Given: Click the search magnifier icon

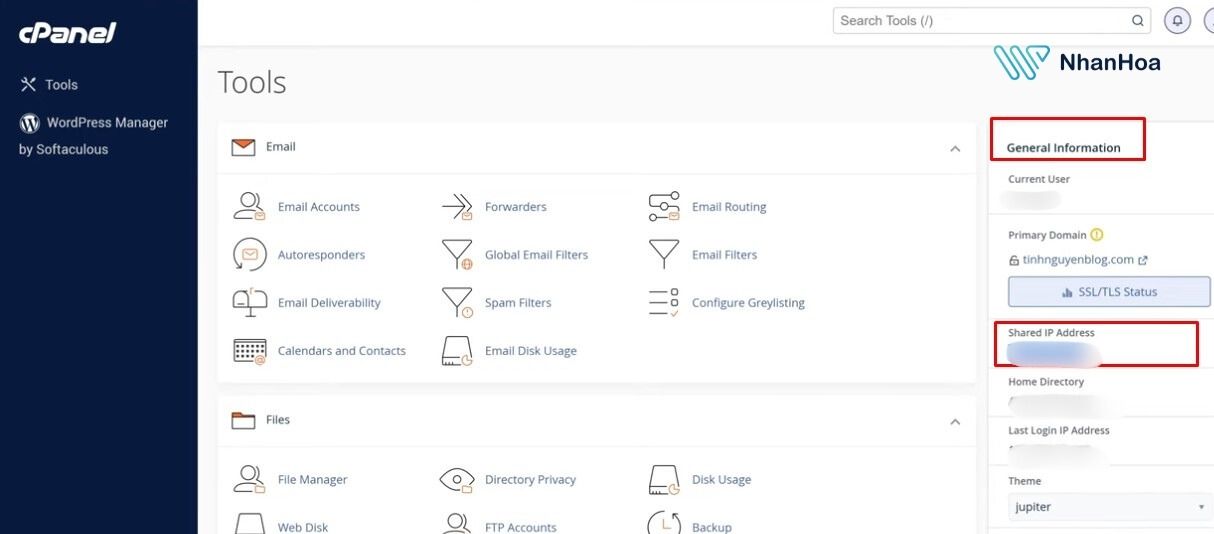Looking at the screenshot, I should pos(1138,20).
